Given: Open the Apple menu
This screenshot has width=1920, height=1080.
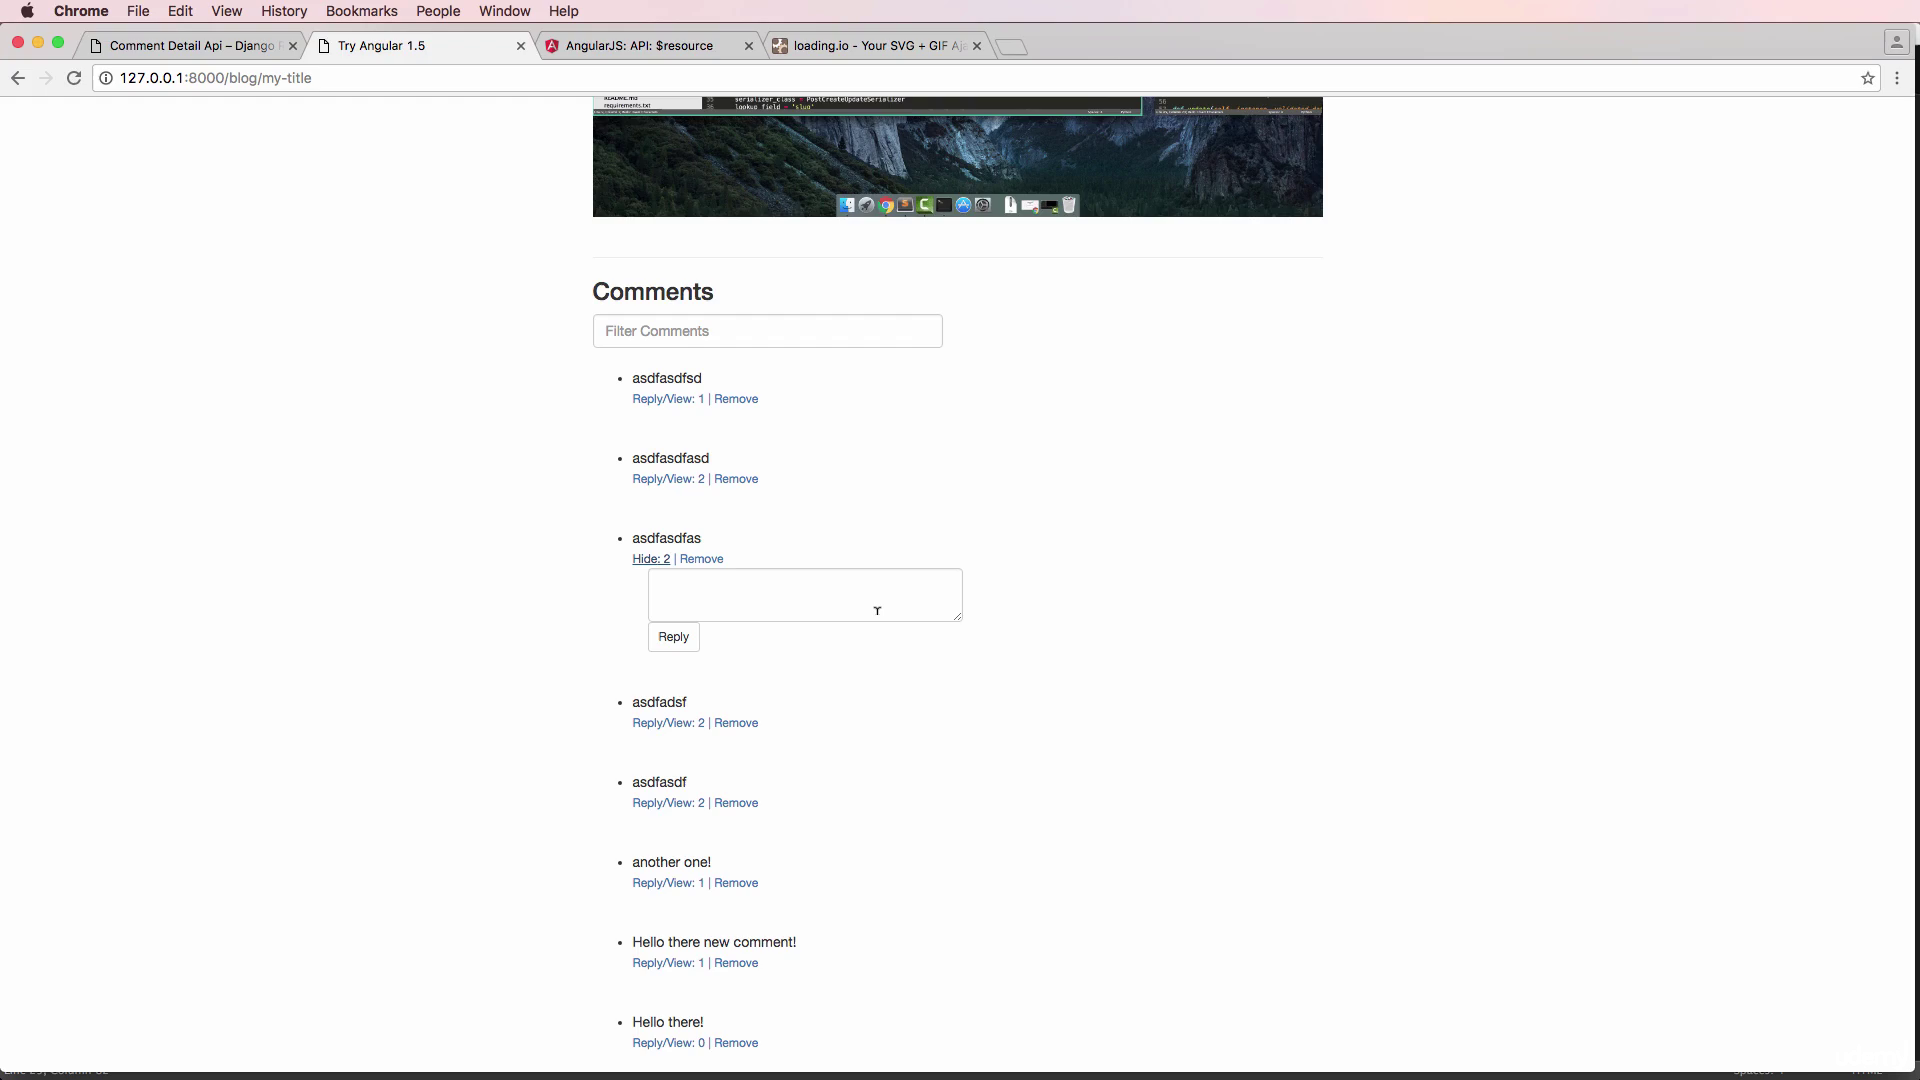Looking at the screenshot, I should point(27,11).
